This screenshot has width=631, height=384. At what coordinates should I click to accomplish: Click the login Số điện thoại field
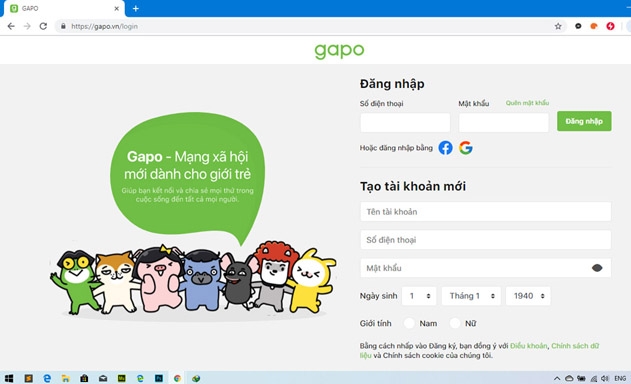[405, 122]
